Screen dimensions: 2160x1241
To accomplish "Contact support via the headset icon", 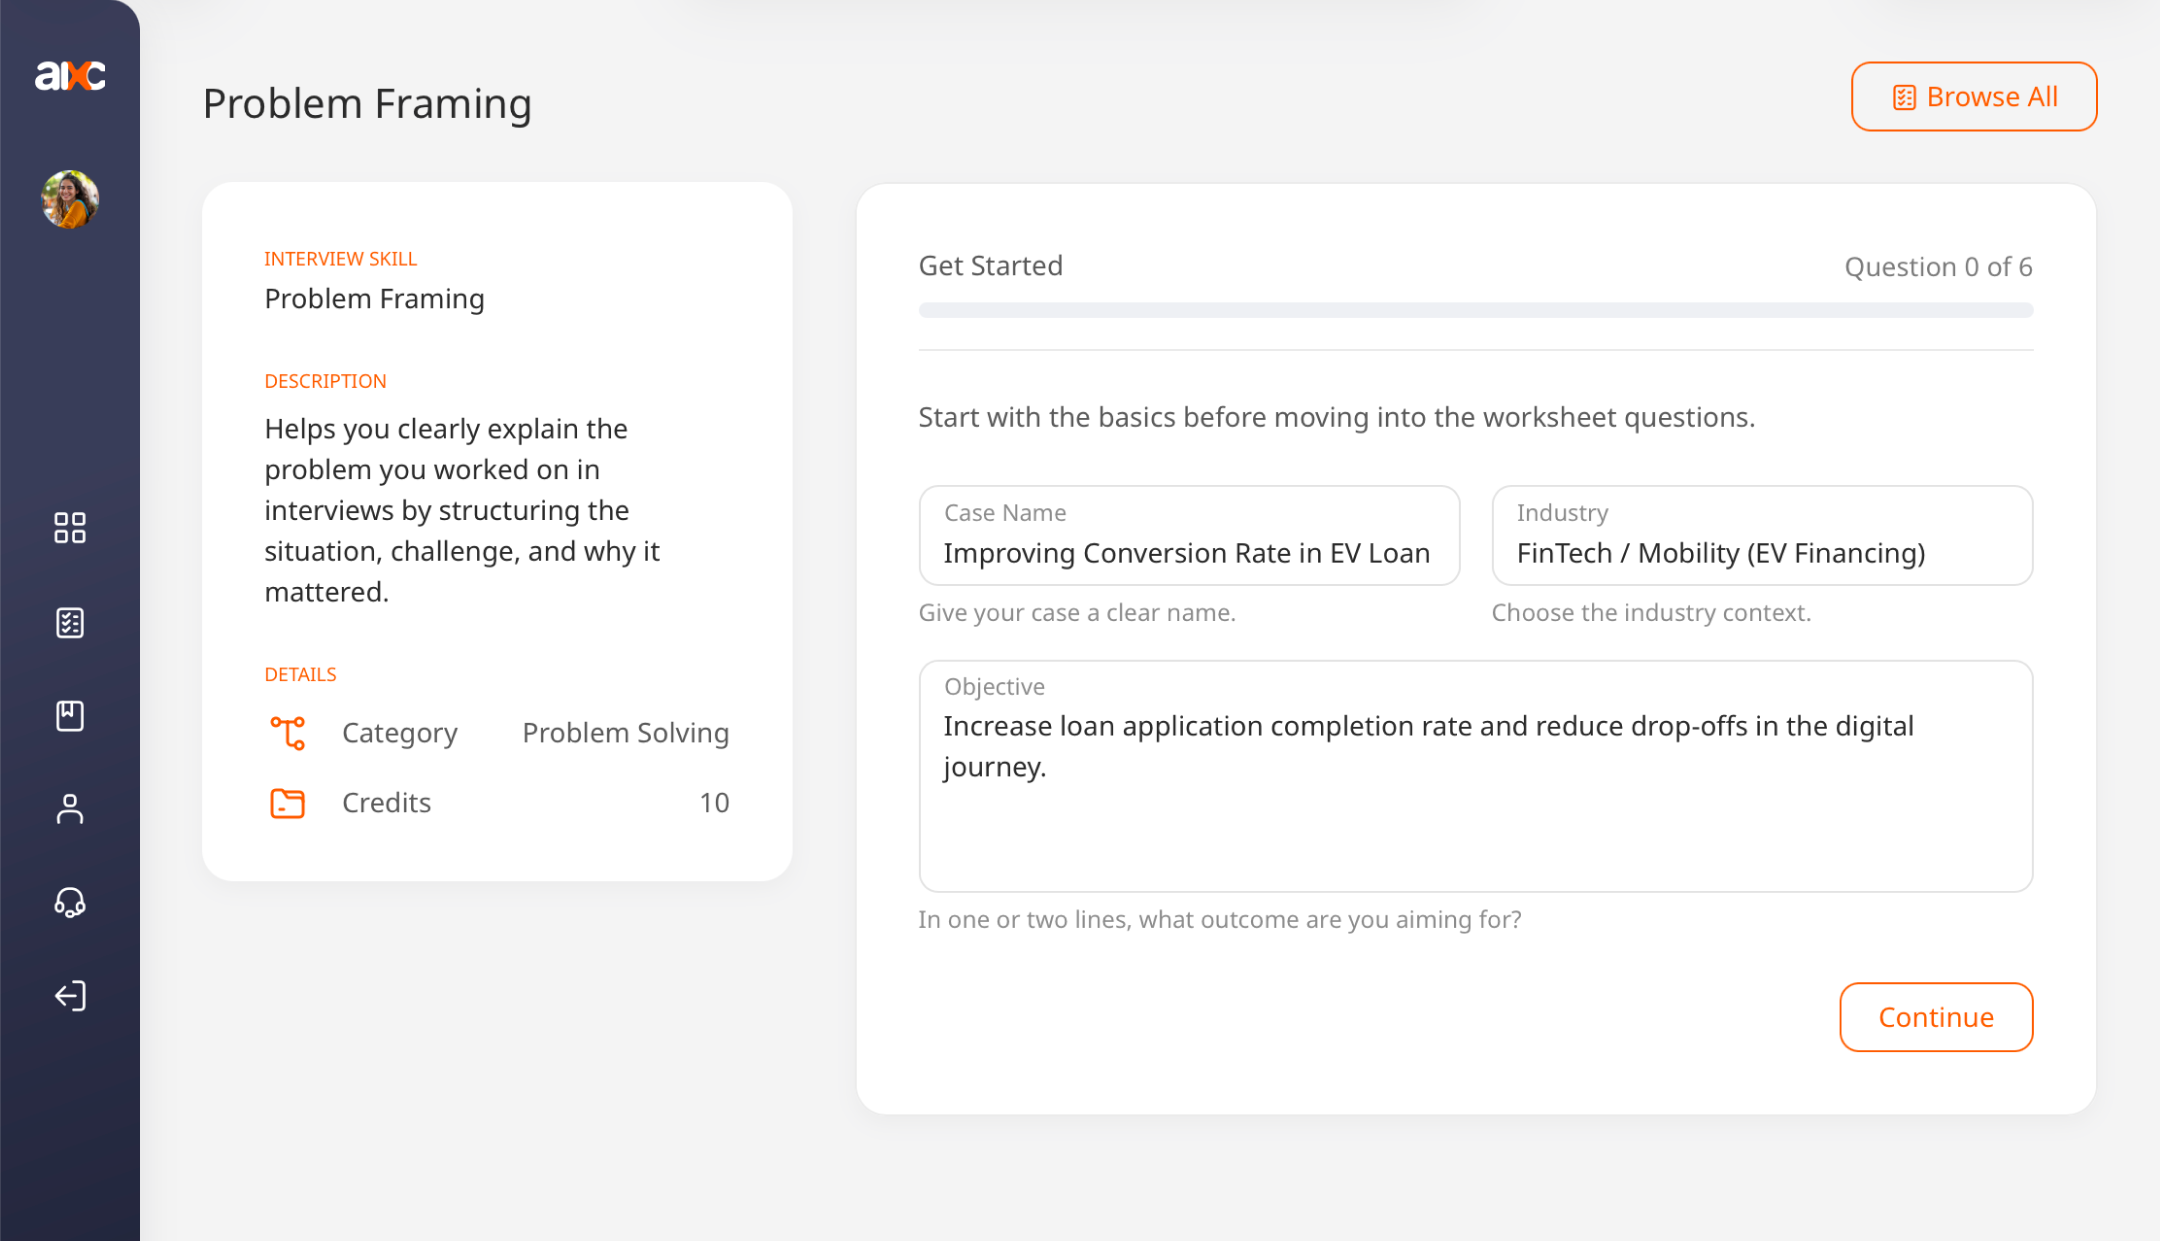I will click(70, 903).
